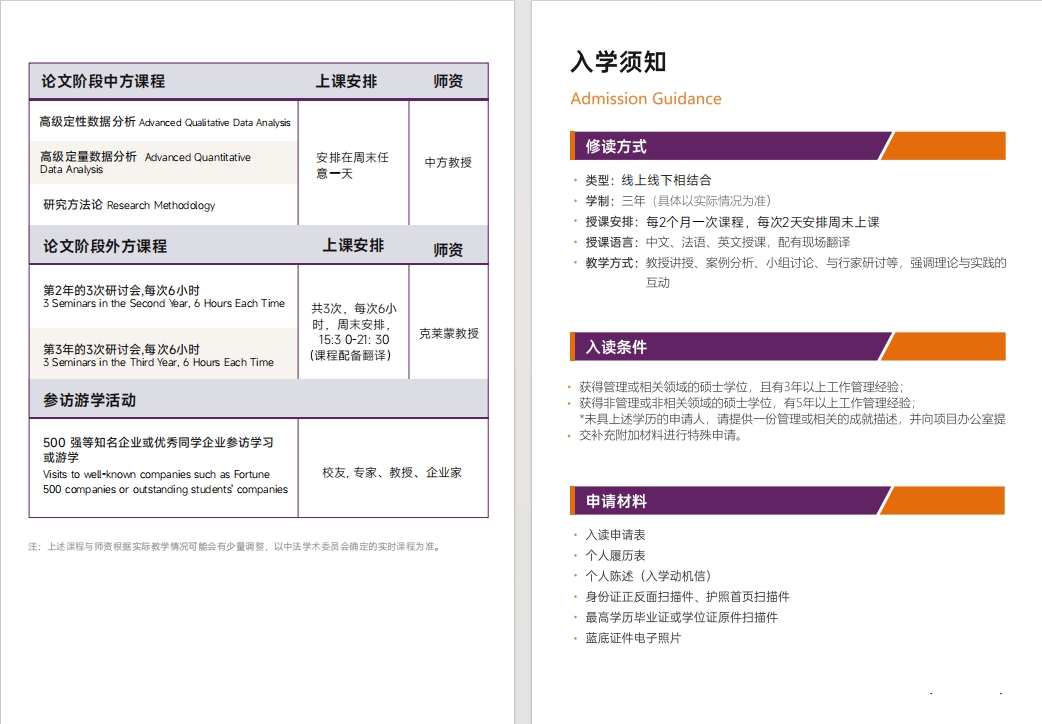Image resolution: width=1042 pixels, height=724 pixels.
Task: Select the 共3次，每次6小时 schedule cell
Action: click(x=354, y=332)
